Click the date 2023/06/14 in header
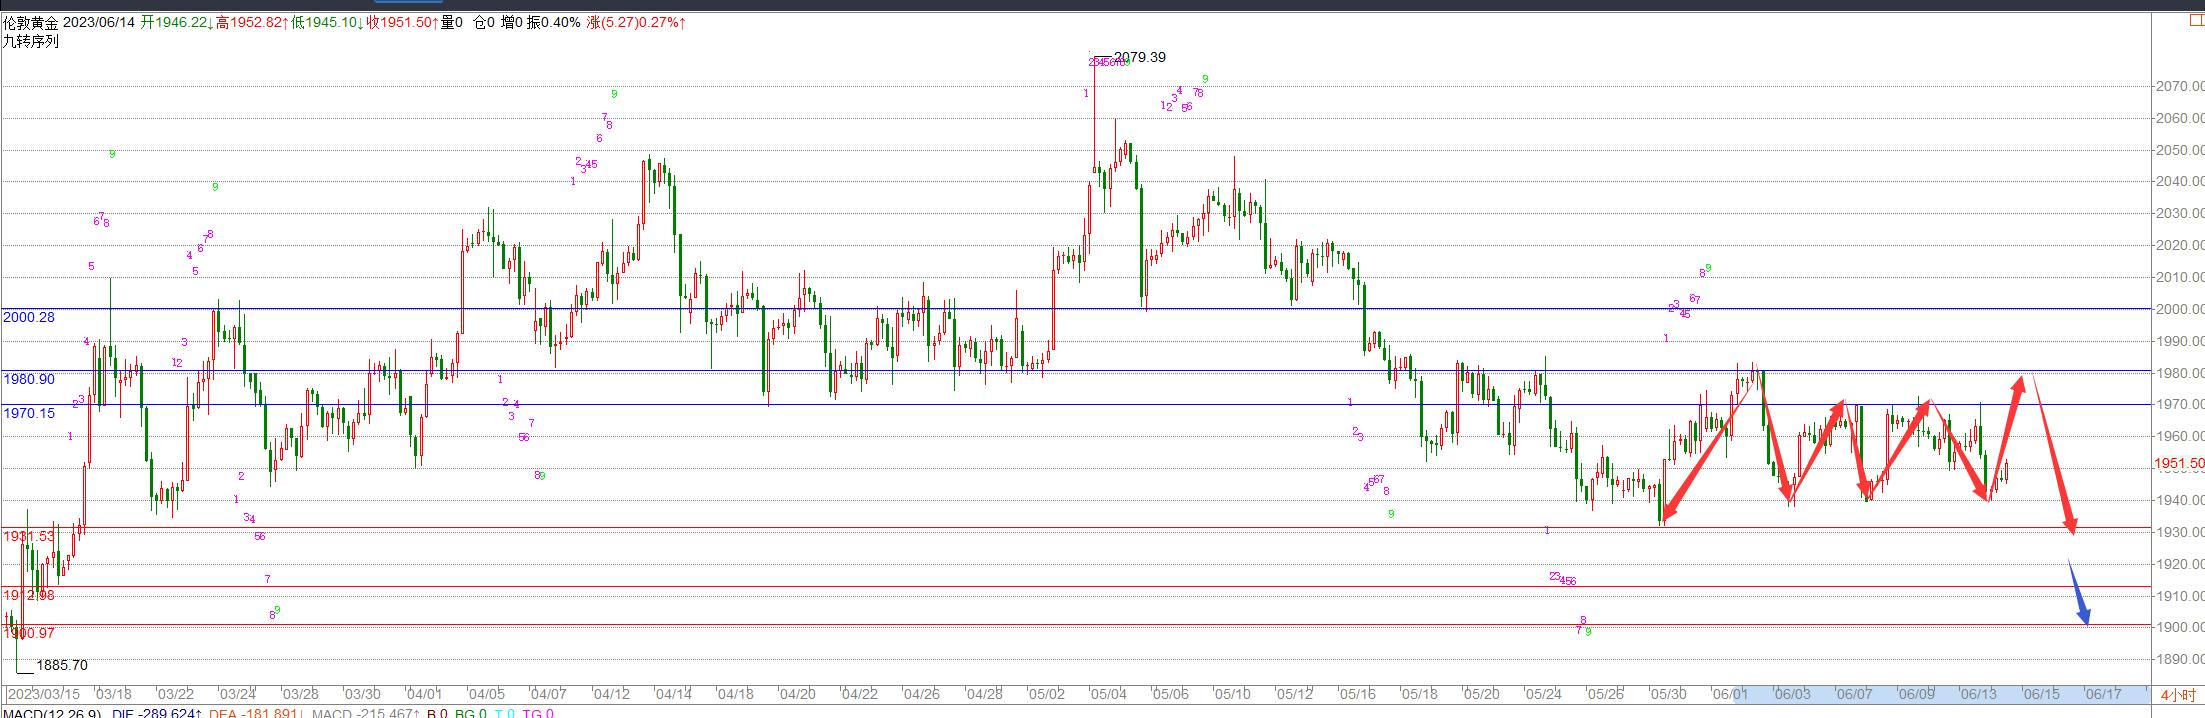 99,22
